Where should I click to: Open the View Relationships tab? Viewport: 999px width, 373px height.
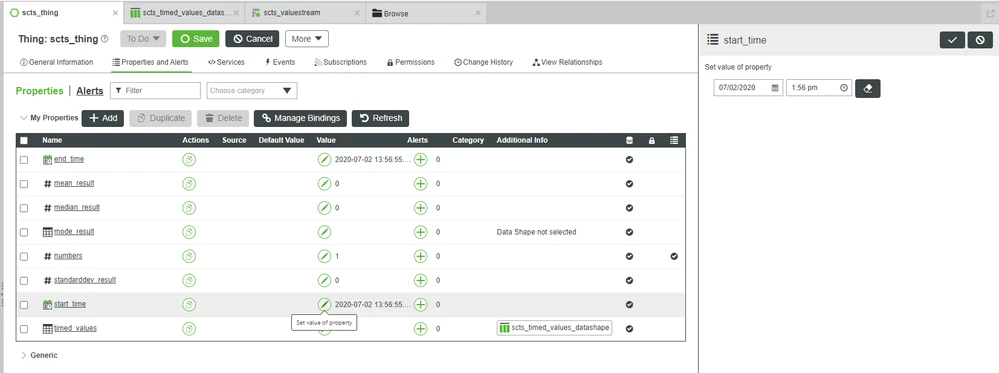(x=567, y=62)
